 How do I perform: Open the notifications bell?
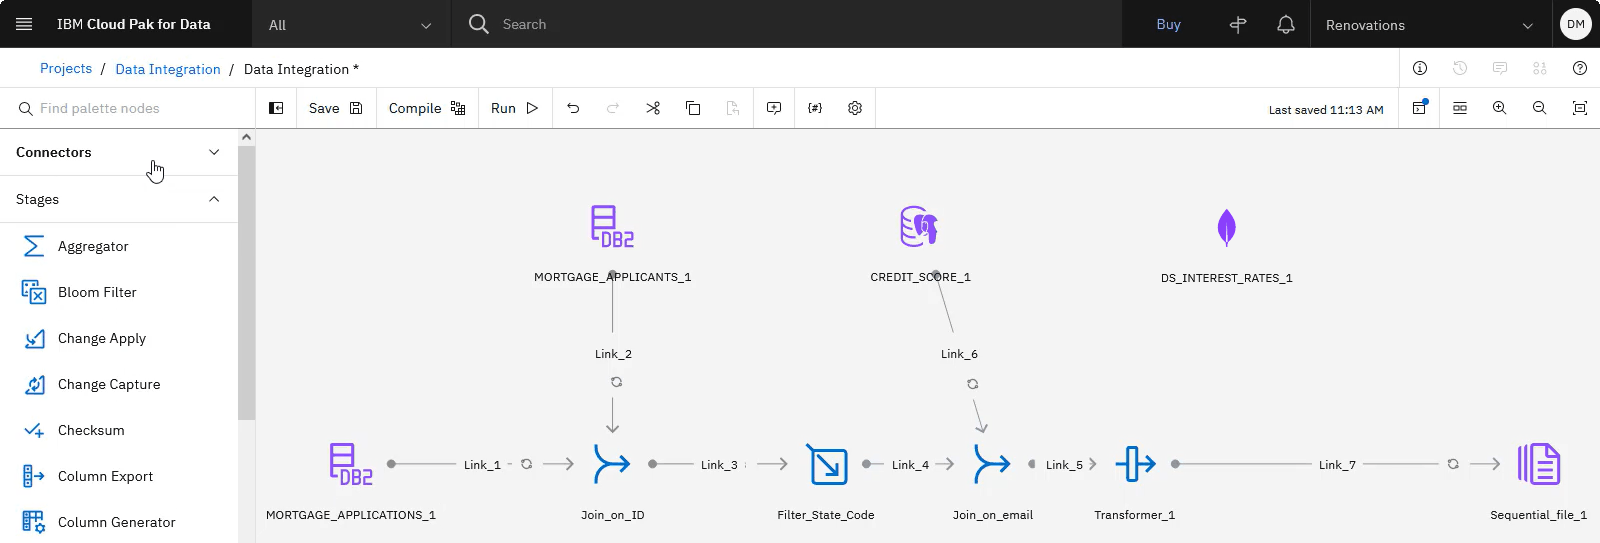1286,24
